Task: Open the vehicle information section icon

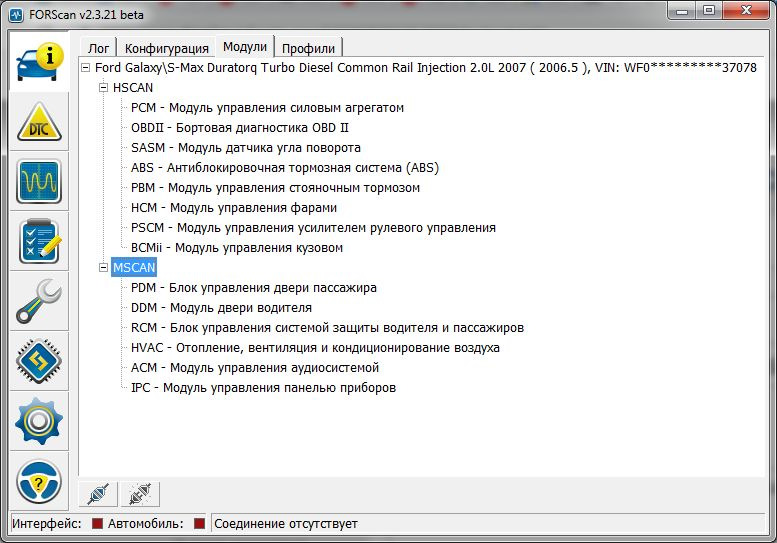Action: pyautogui.click(x=39, y=62)
